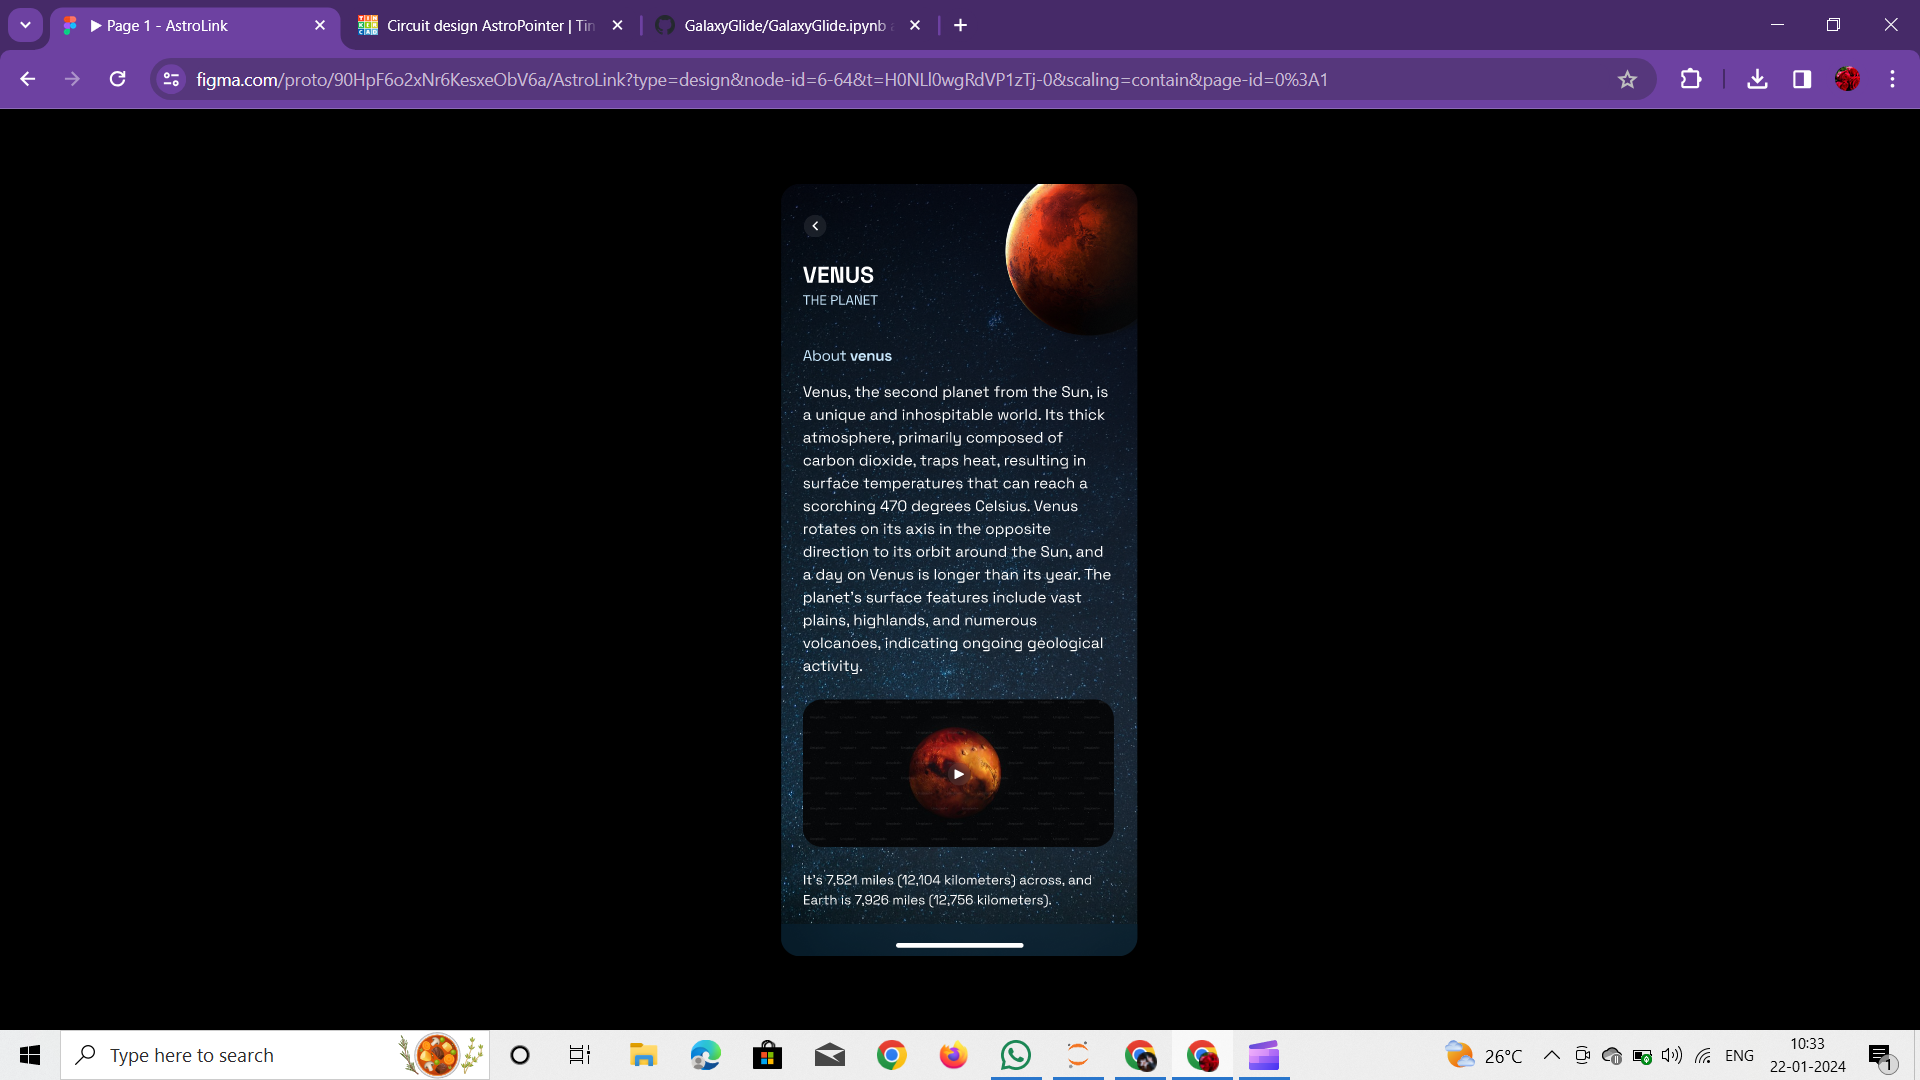The height and width of the screenshot is (1080, 1920).
Task: Click the back chevron on Venus screen
Action: tap(815, 226)
